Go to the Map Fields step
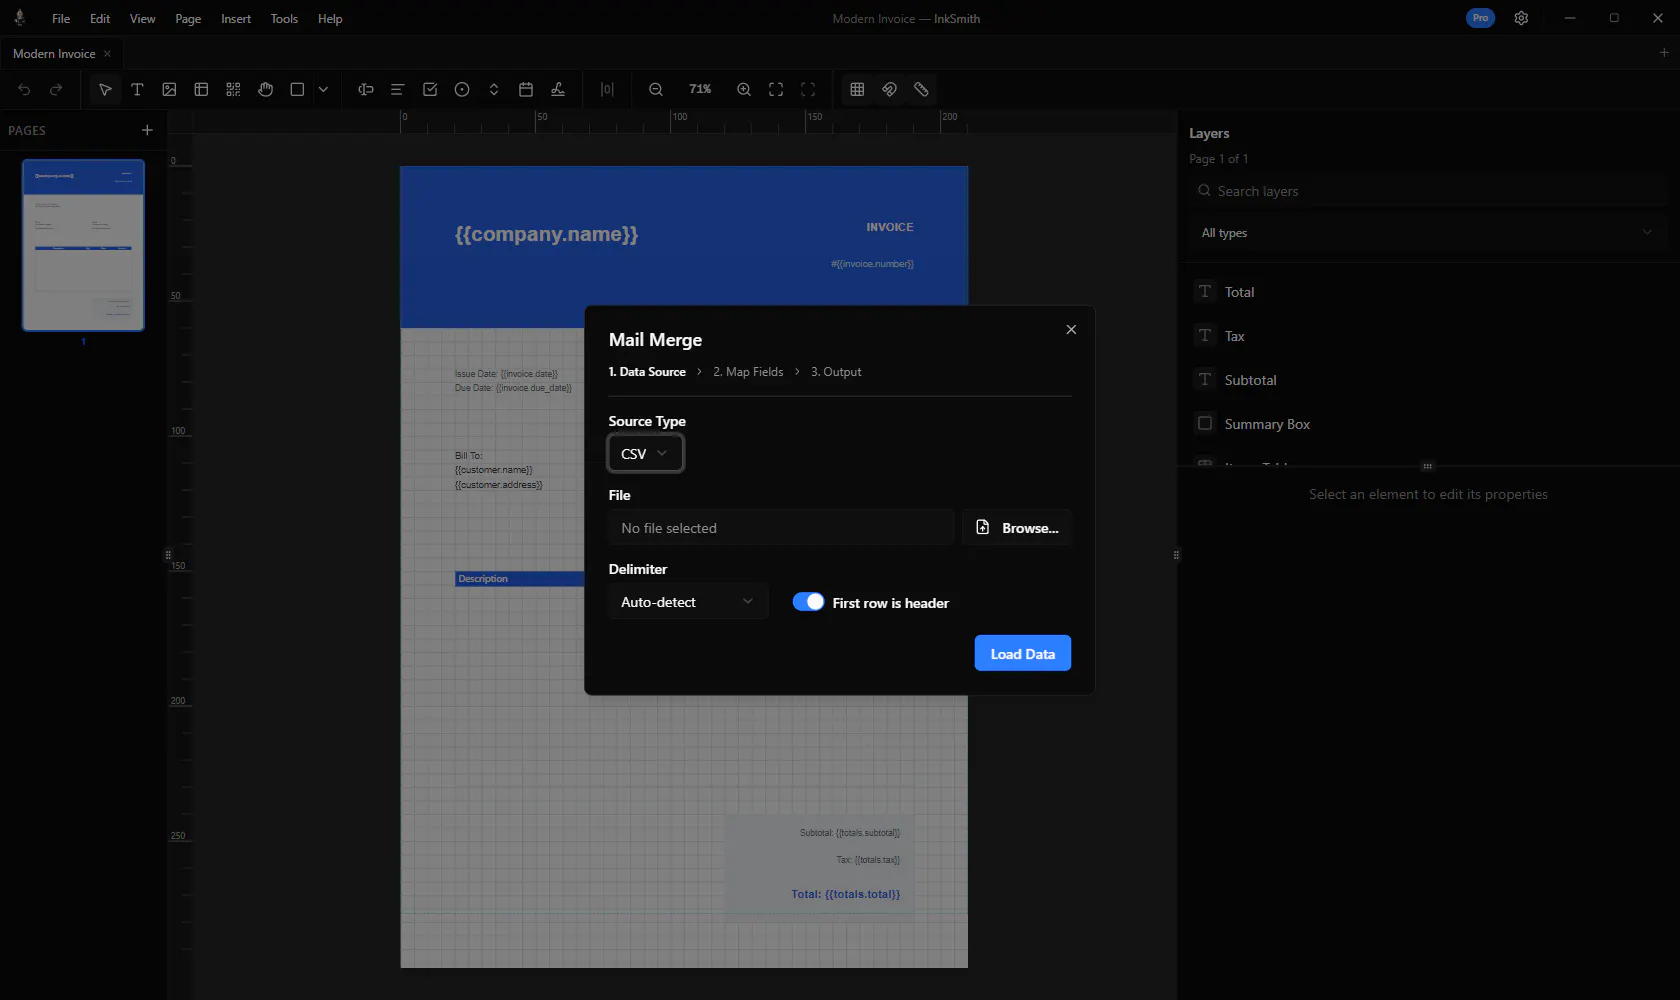This screenshot has width=1680, height=1000. pyautogui.click(x=748, y=372)
